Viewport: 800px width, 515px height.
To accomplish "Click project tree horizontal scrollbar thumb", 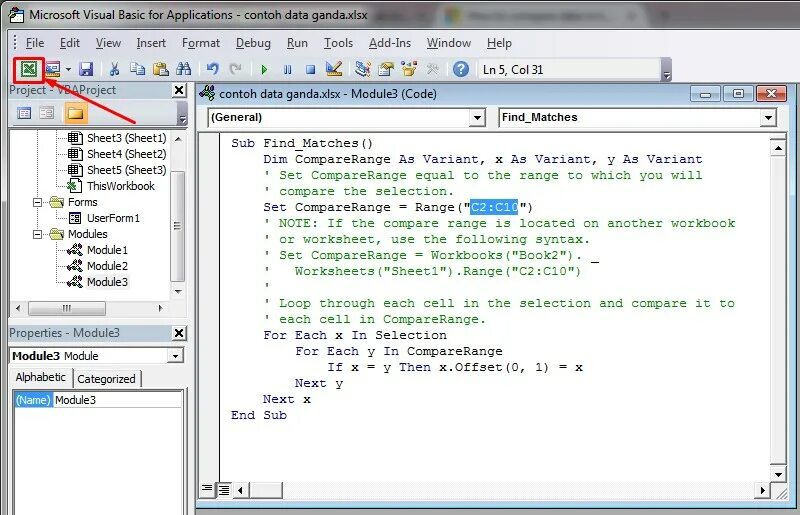I will click(x=67, y=308).
